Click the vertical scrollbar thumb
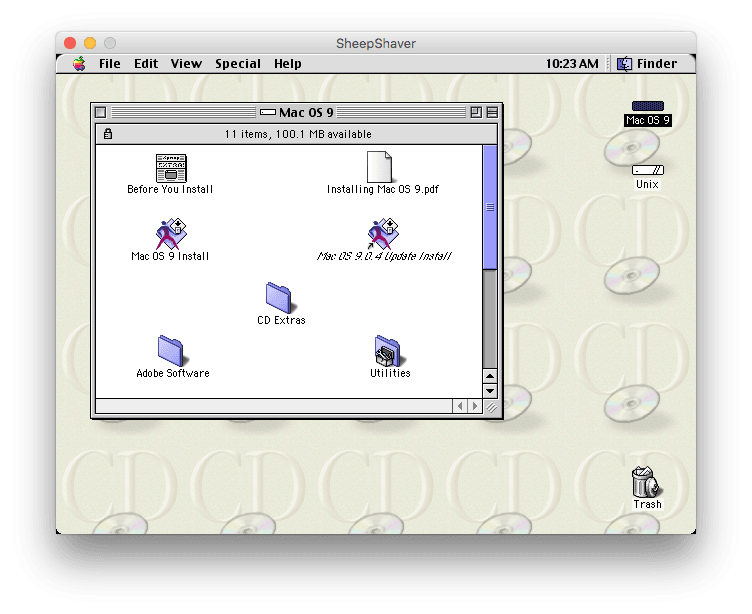The height and width of the screenshot is (614, 752). pos(490,207)
